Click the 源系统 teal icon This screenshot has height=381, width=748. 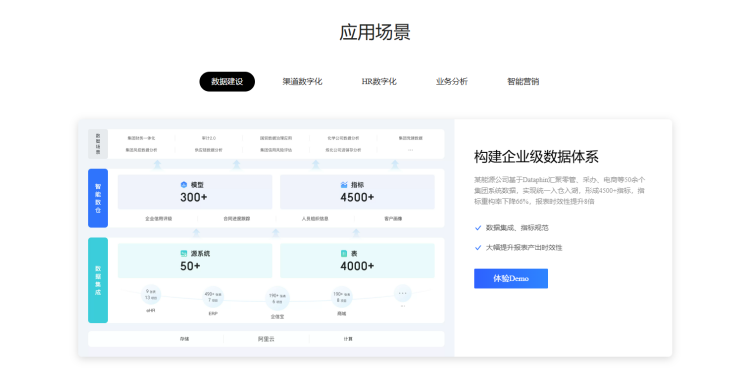(x=184, y=254)
